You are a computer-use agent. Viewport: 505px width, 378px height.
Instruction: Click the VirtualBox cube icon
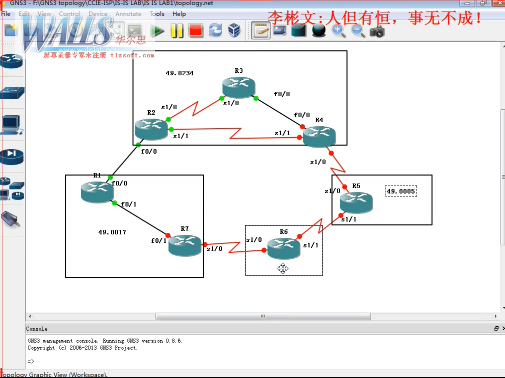pyautogui.click(x=234, y=31)
